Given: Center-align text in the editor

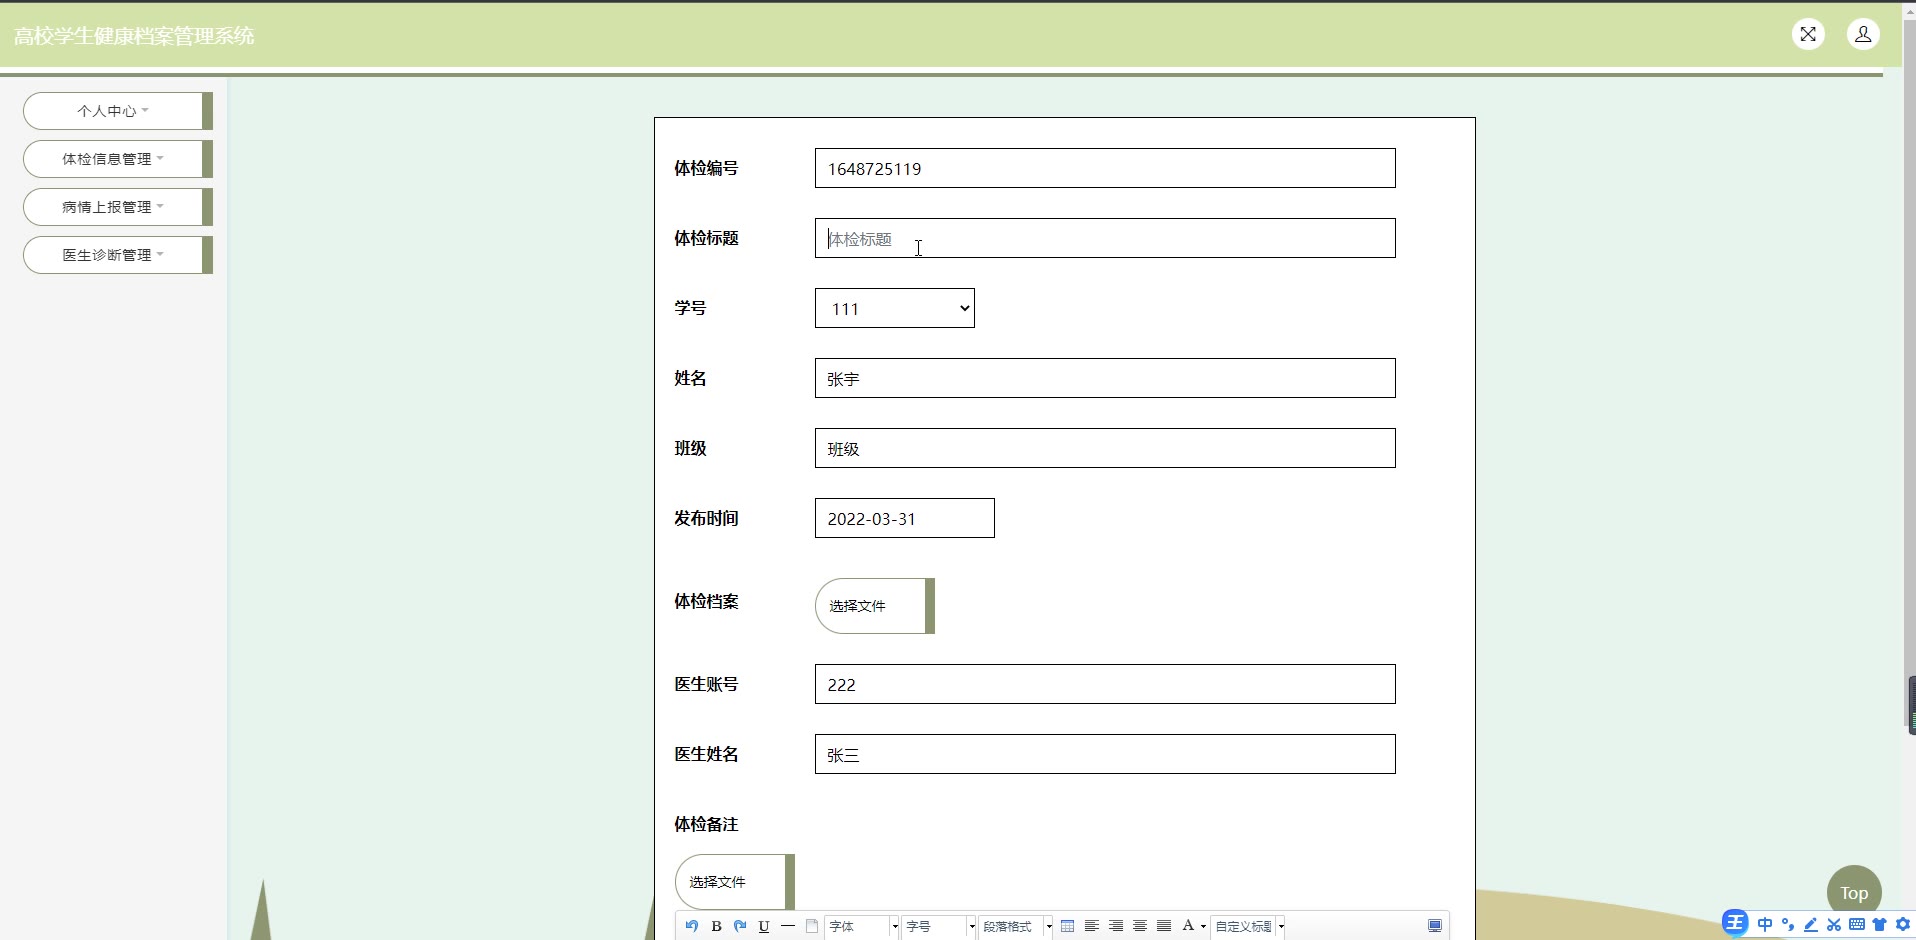Looking at the screenshot, I should pos(1139,926).
